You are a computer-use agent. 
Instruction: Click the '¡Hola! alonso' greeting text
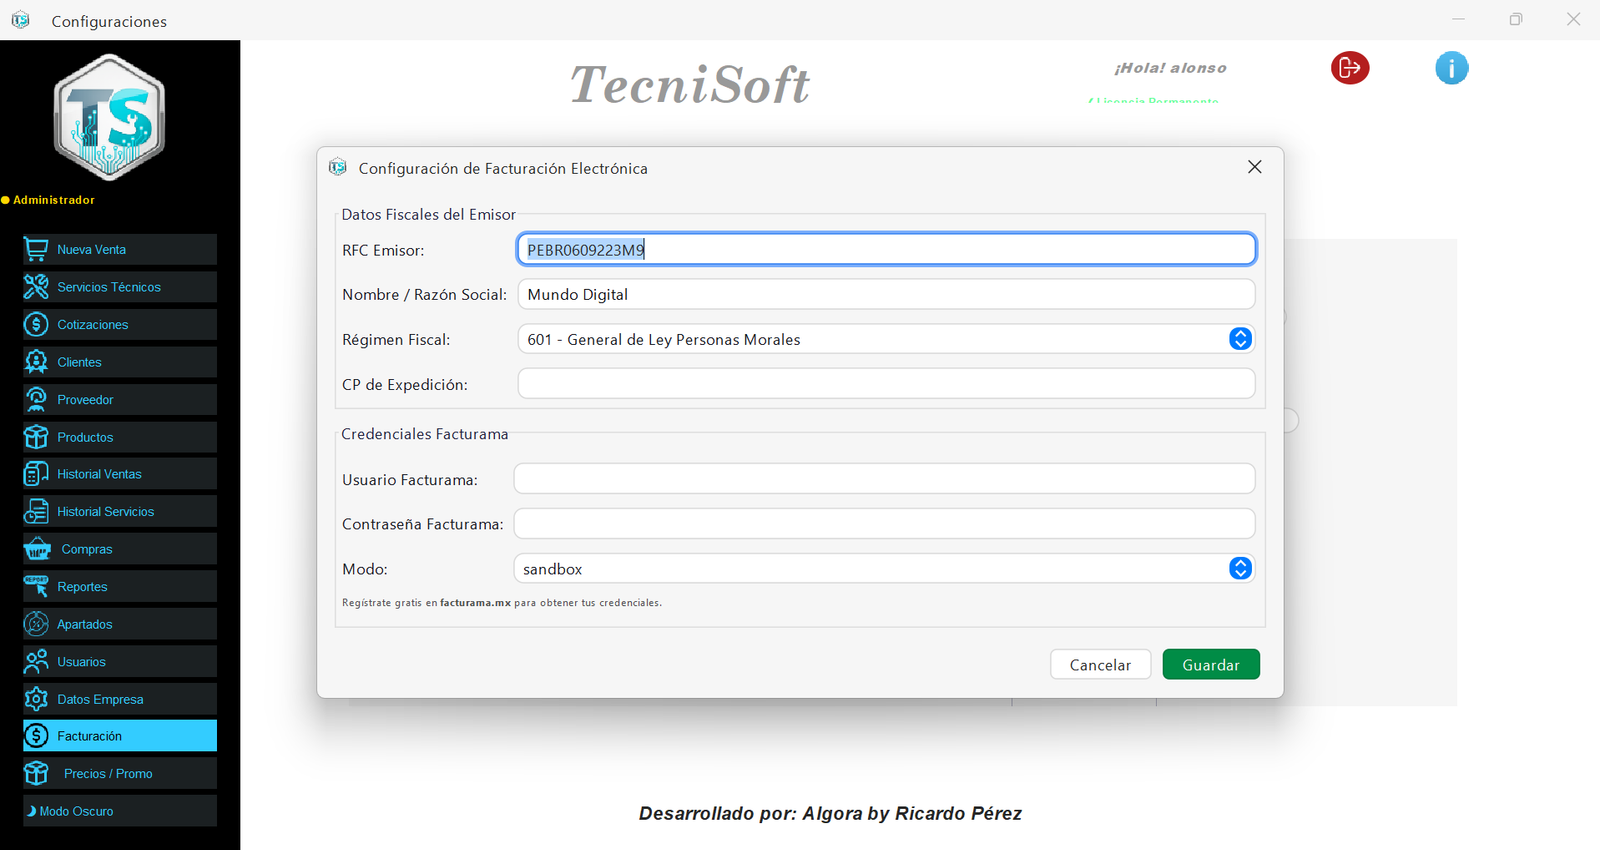(x=1170, y=68)
